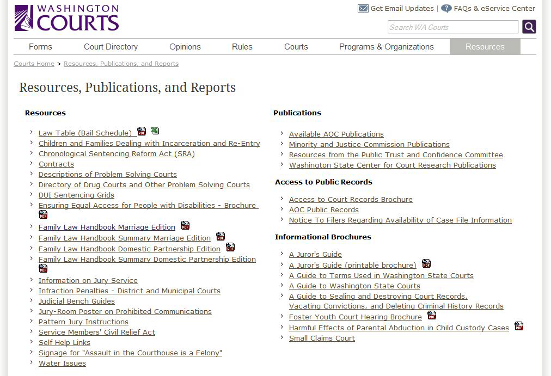Open Public Trust and Confidence Committee resources
Viewport: 551px width, 376px height.
[396, 155]
